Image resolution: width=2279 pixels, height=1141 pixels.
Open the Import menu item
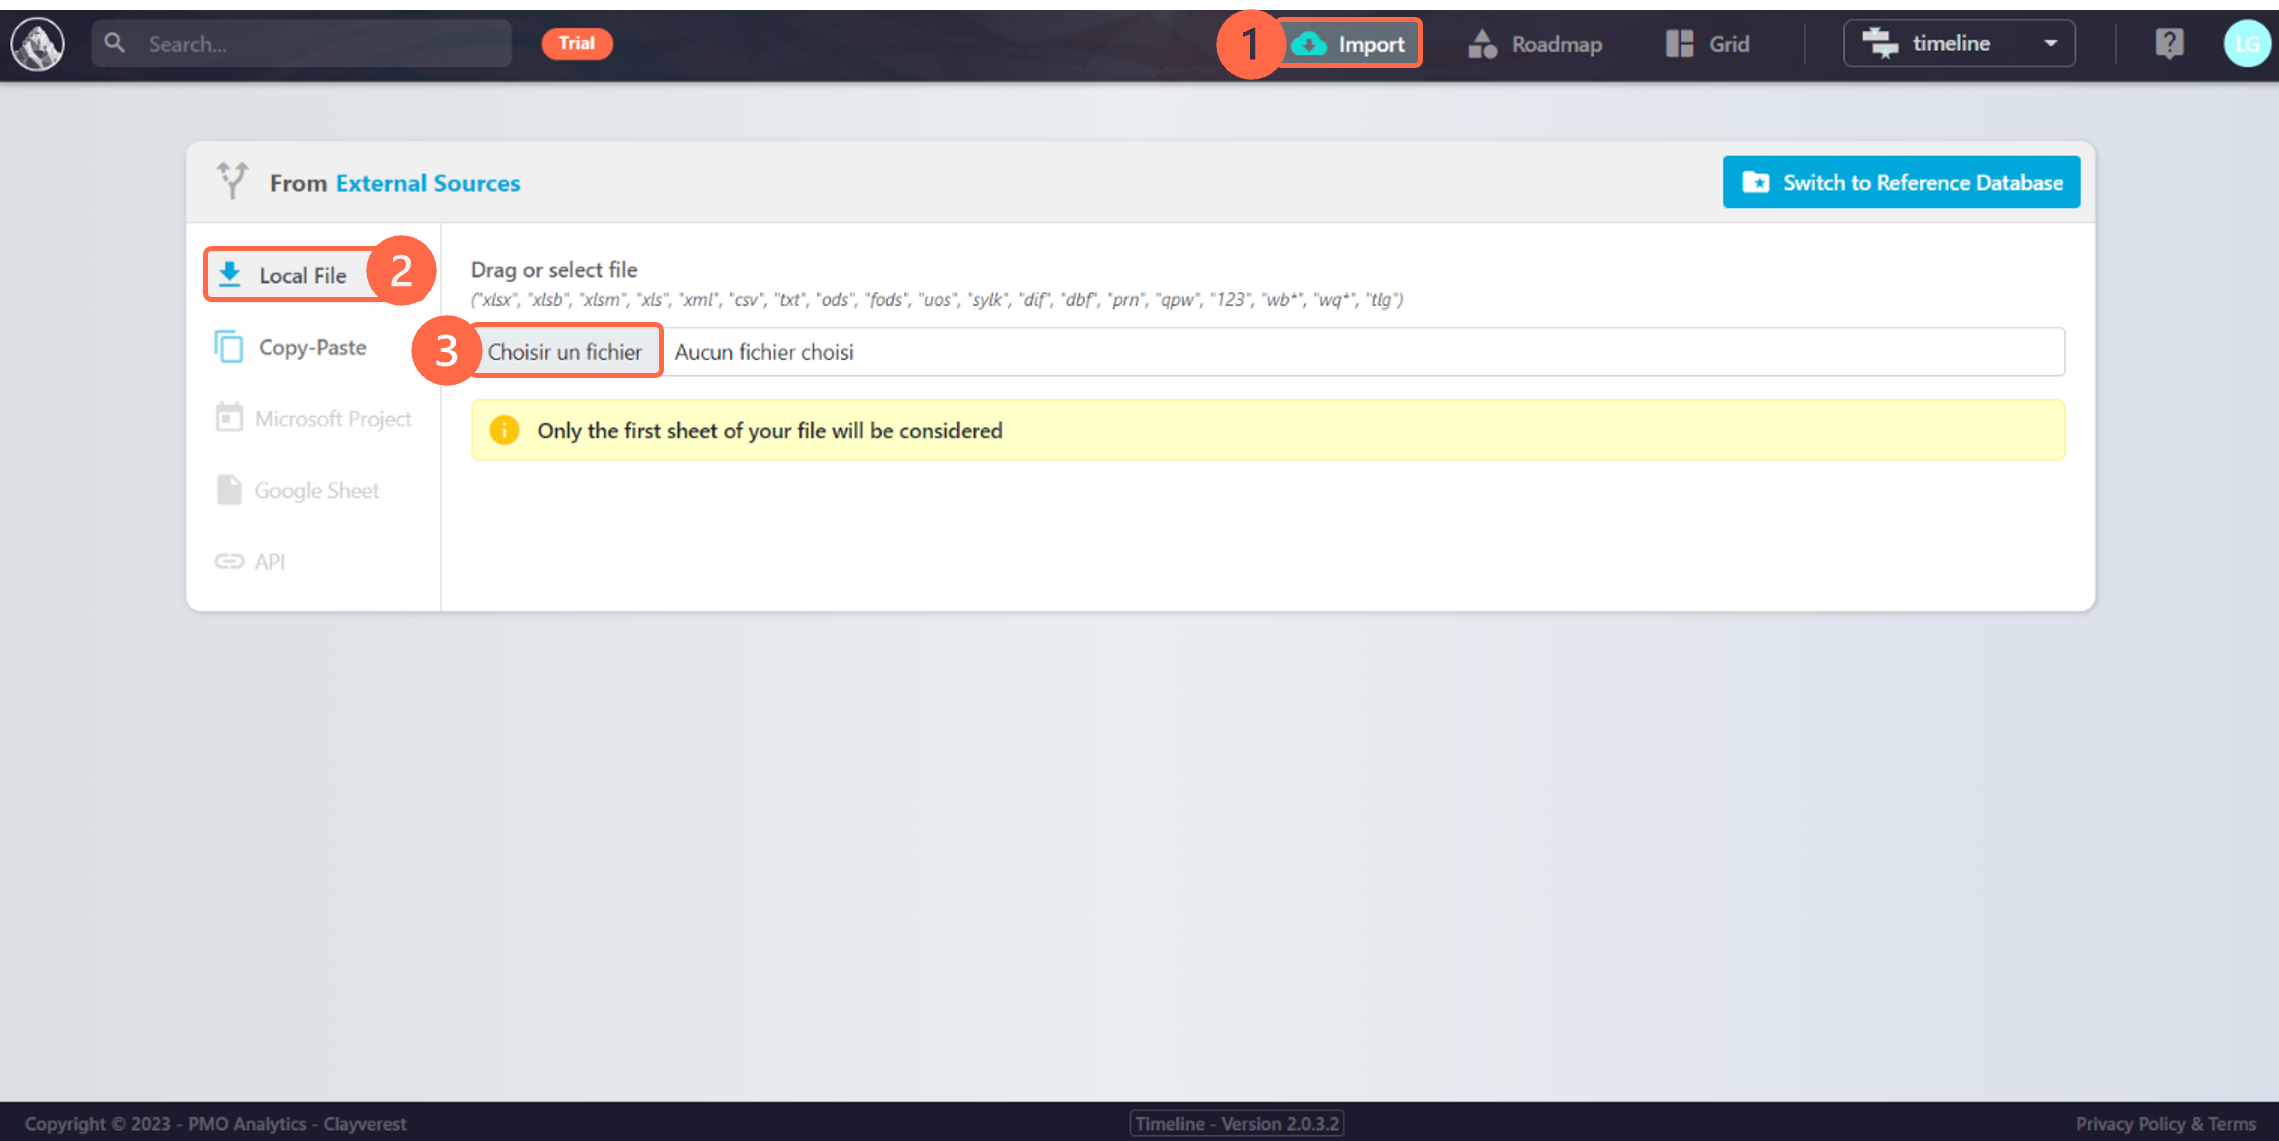click(x=1349, y=44)
